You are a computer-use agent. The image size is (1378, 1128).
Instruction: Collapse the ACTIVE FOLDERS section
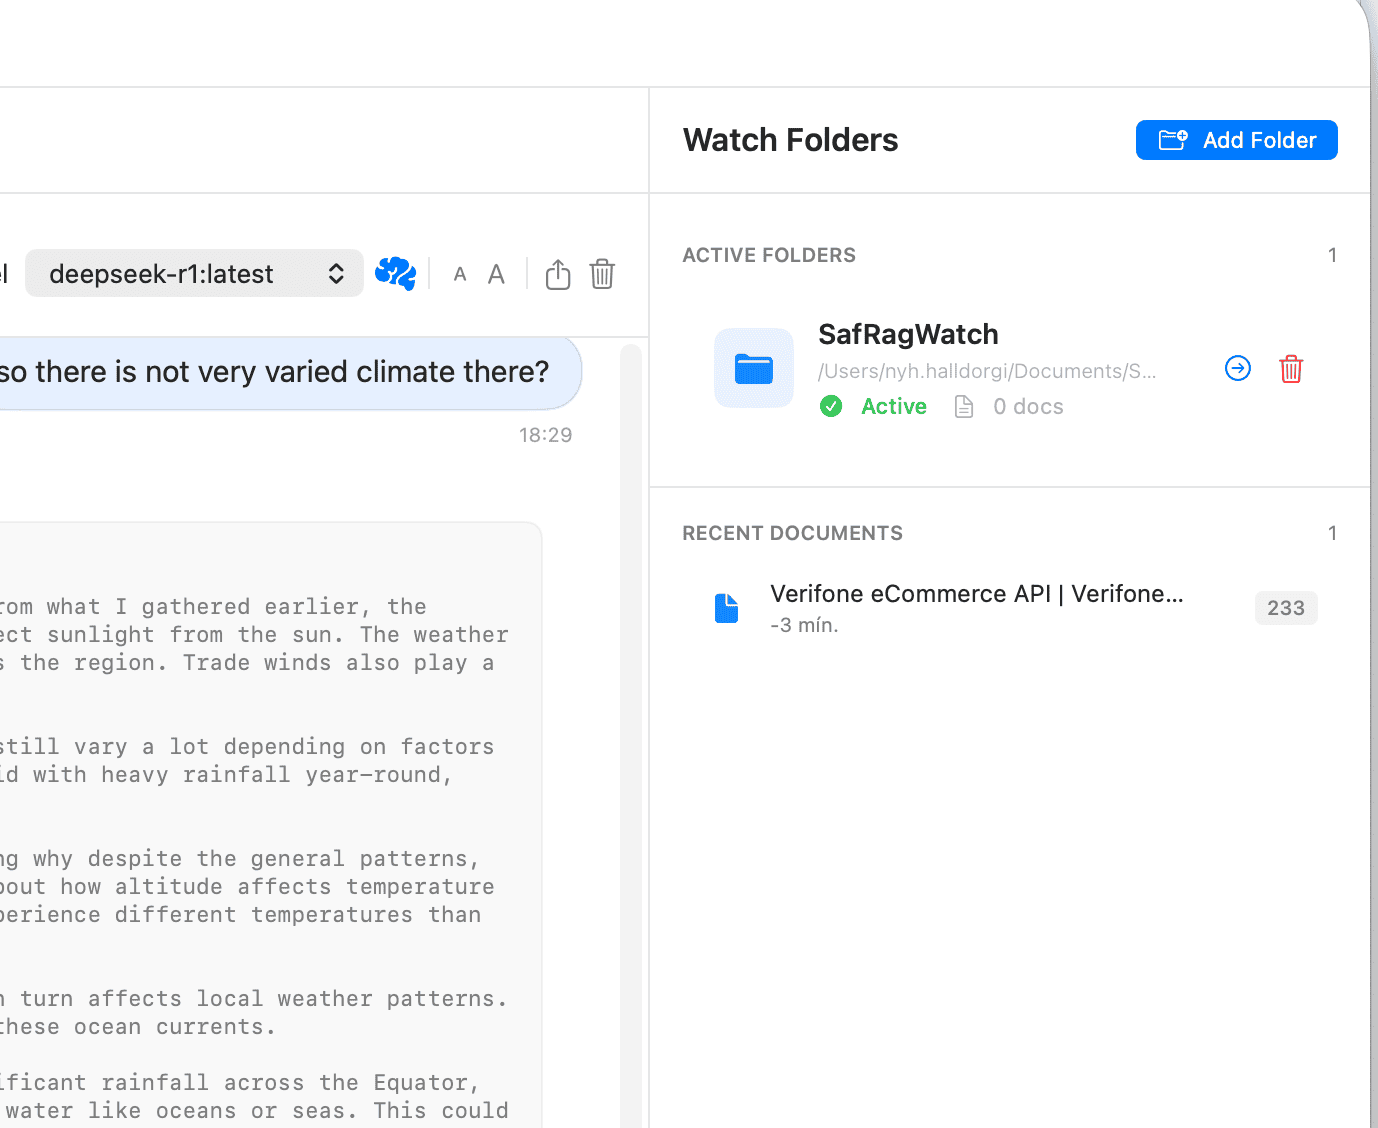tap(768, 255)
